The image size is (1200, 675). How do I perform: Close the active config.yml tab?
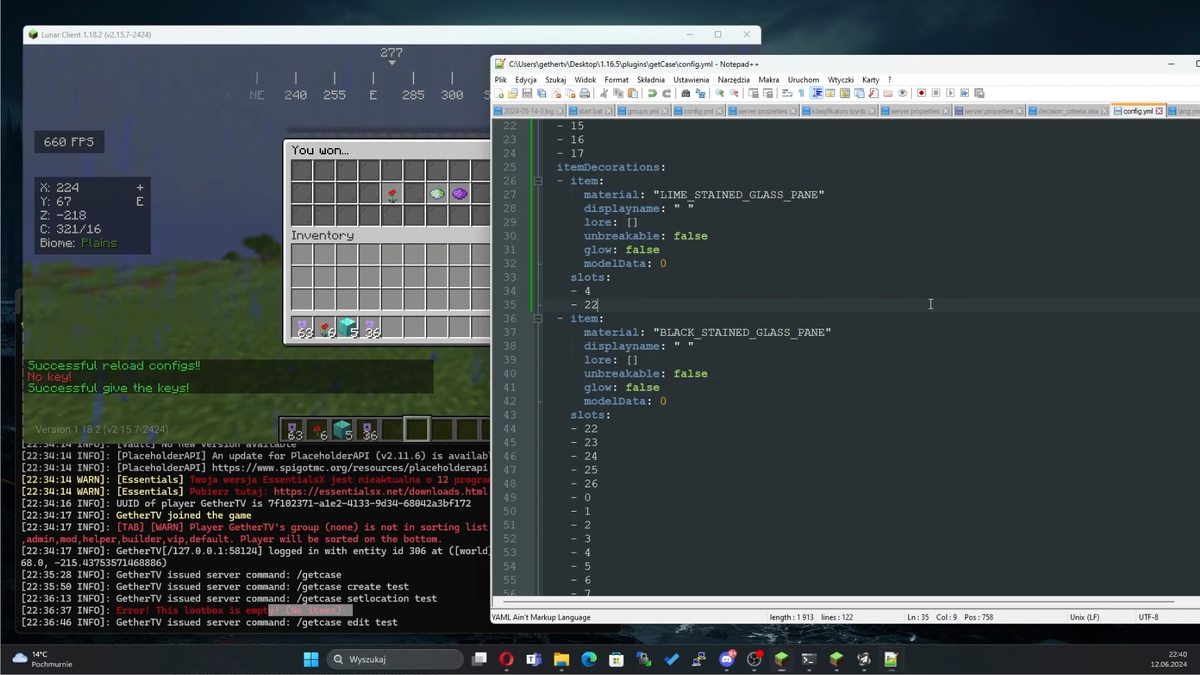pos(1160,111)
